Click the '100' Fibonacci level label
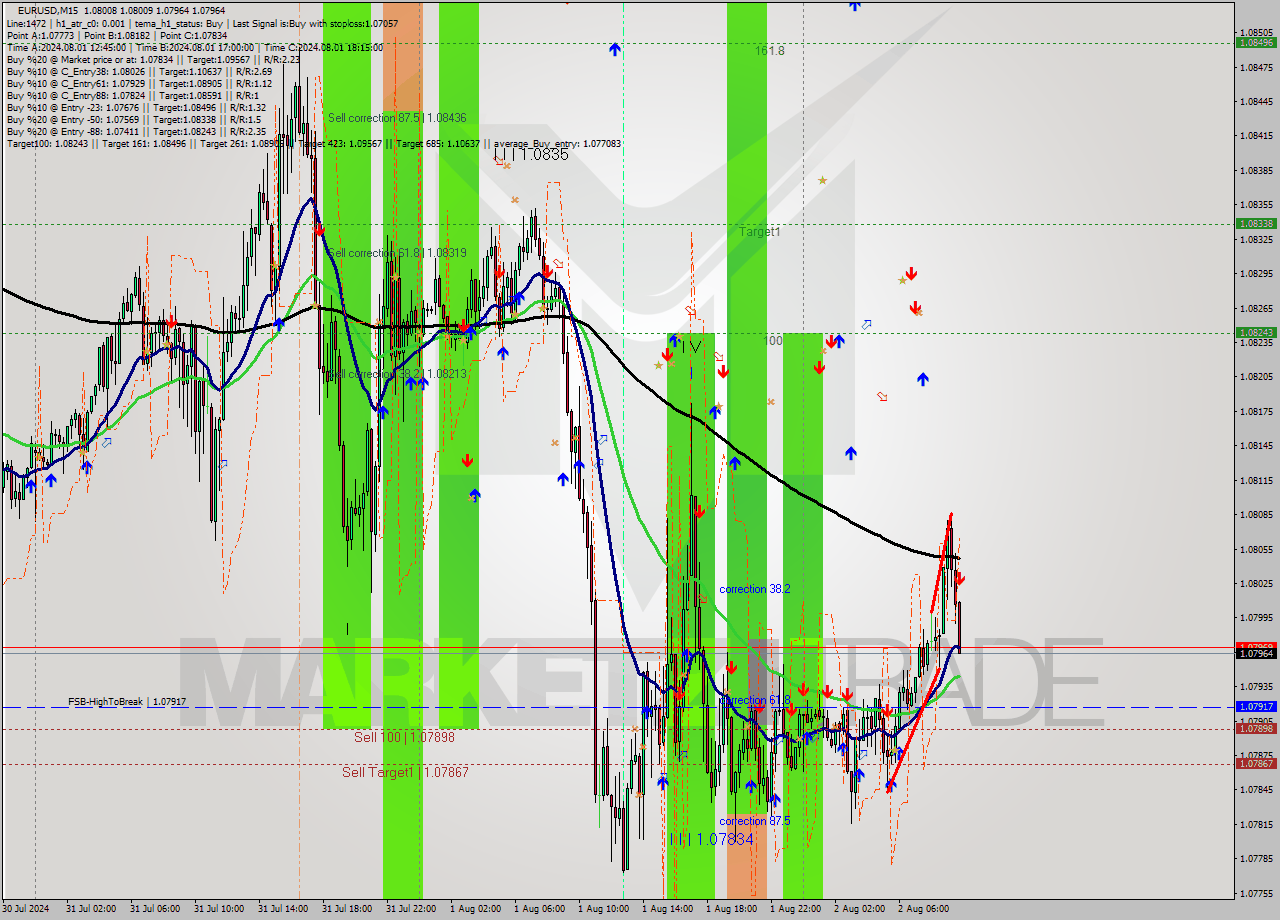The height and width of the screenshot is (920, 1280). tap(773, 341)
